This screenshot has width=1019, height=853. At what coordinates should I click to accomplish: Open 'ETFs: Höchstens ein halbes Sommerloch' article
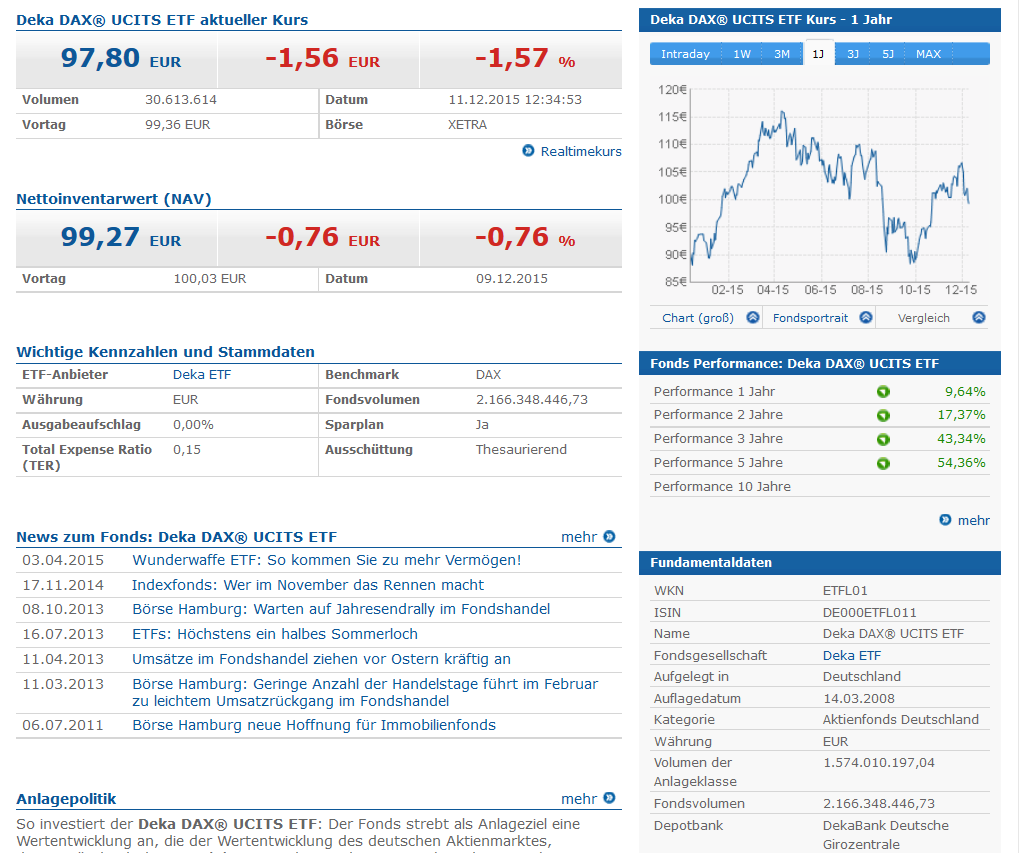(274, 633)
